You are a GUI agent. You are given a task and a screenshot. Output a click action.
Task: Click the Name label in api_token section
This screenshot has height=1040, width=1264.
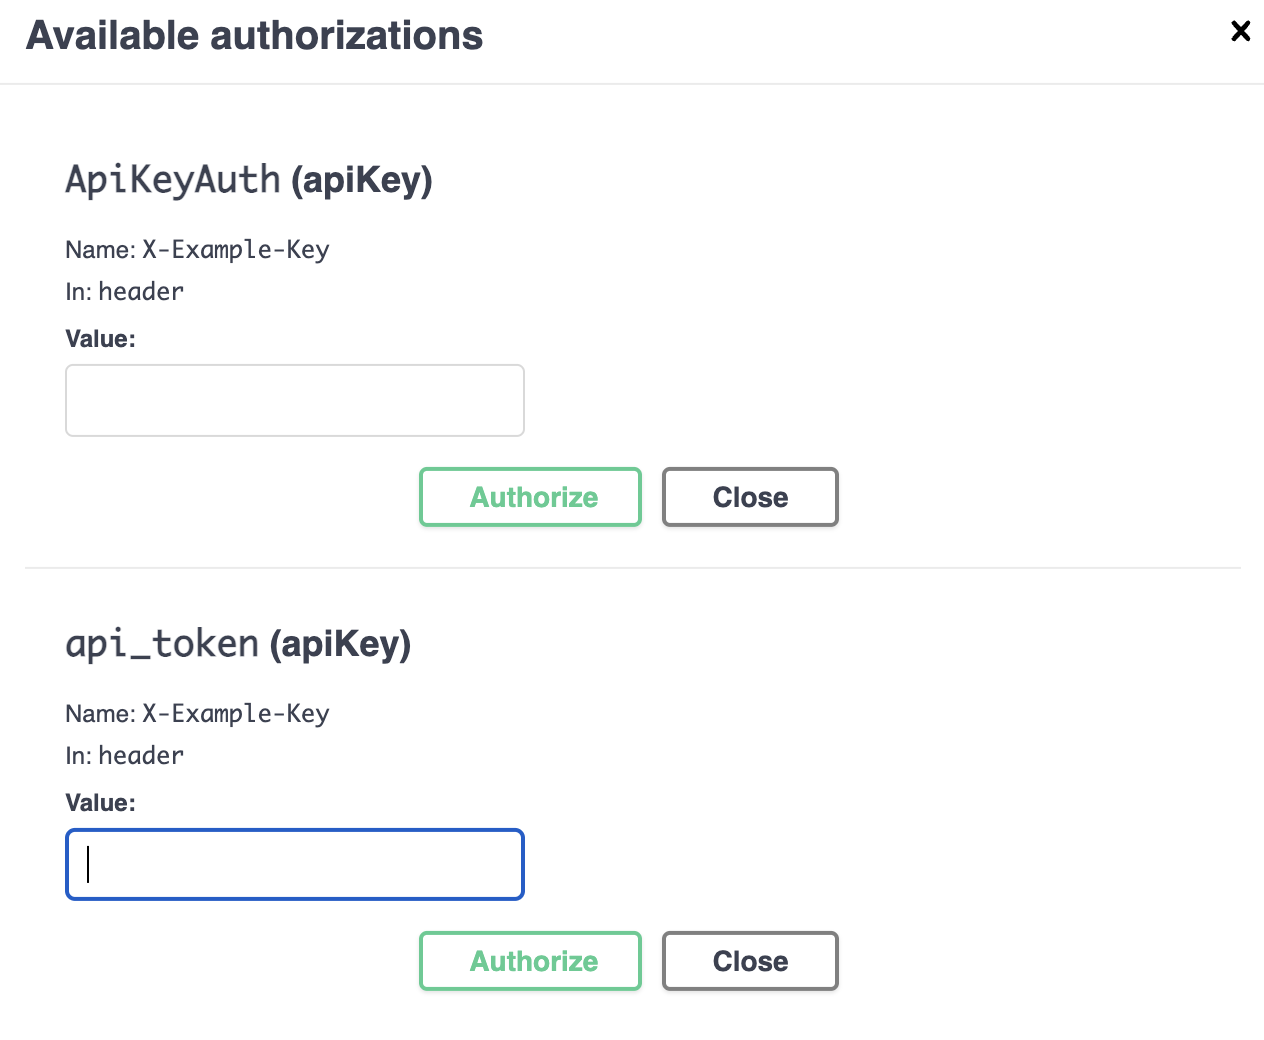[x=99, y=714]
